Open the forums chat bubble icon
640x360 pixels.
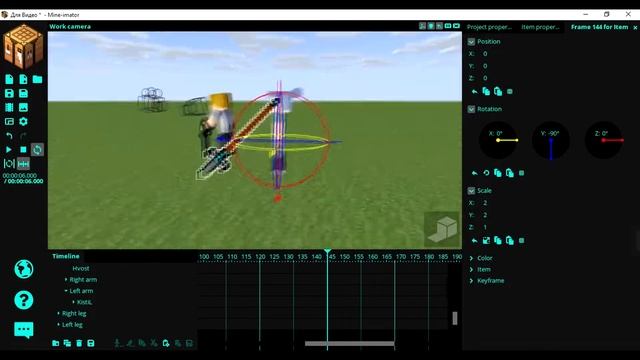pos(24,330)
